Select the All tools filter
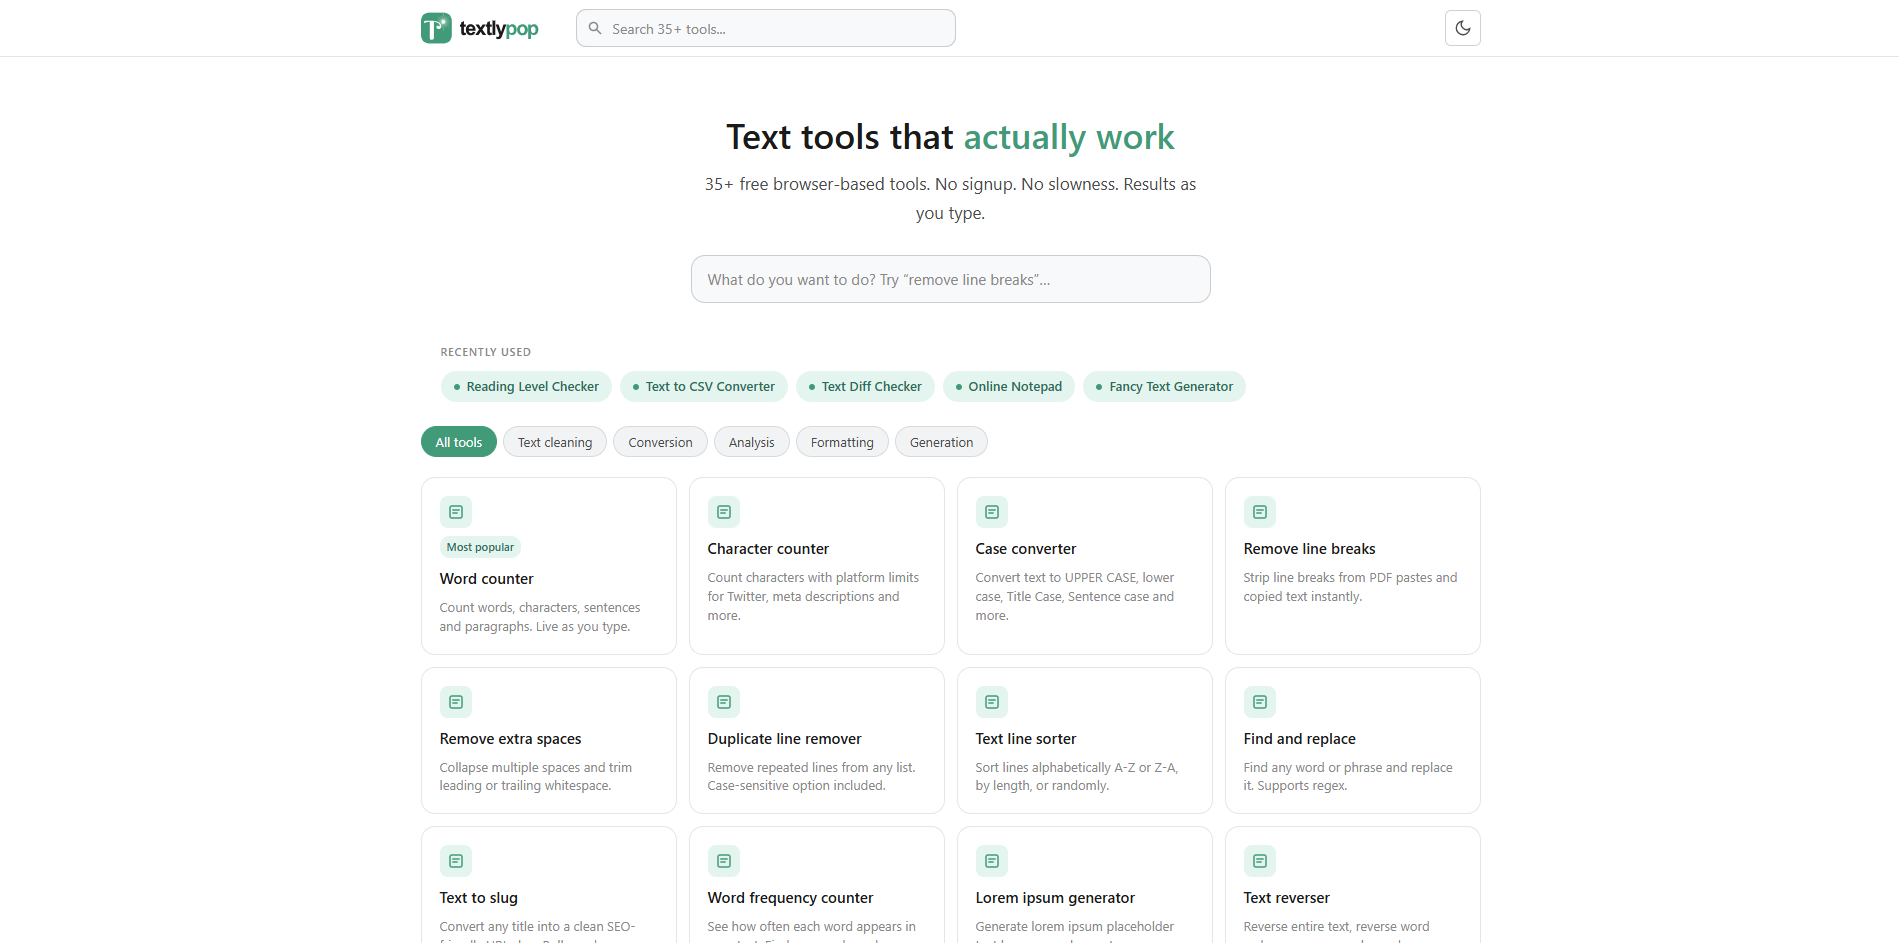 click(x=459, y=442)
